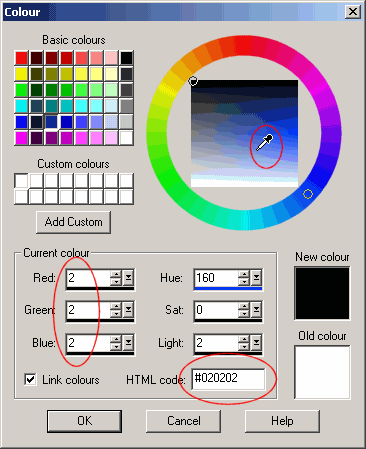Open the Light value dropdown arrow
The image size is (366, 449).
click(x=256, y=342)
